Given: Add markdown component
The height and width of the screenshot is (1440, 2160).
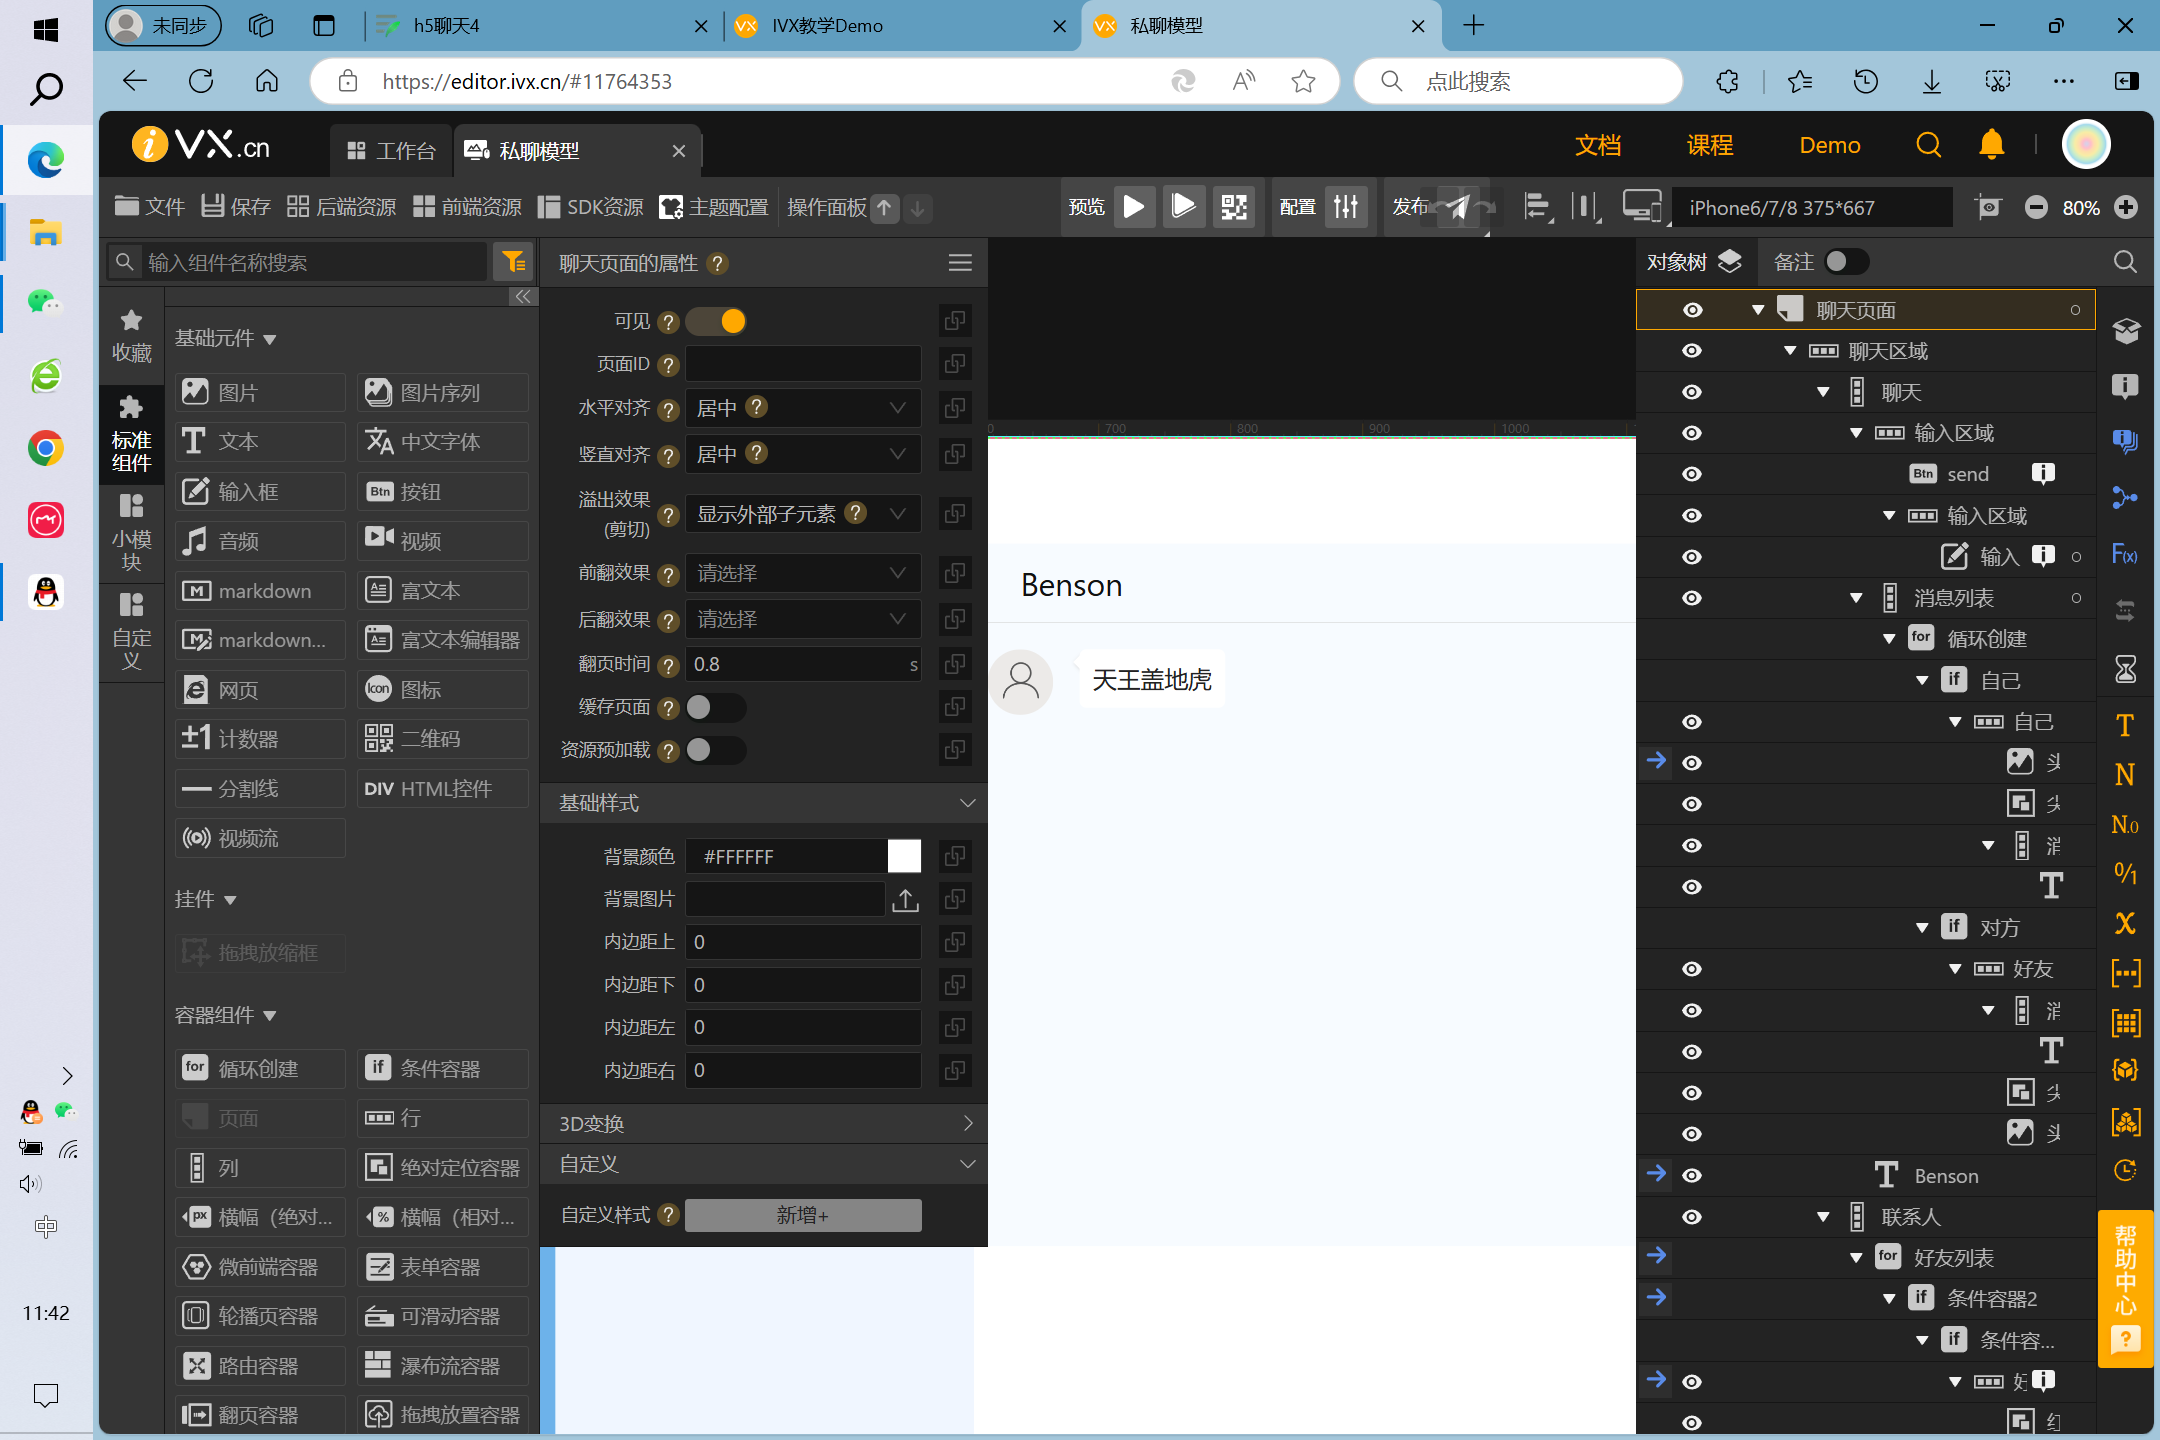Looking at the screenshot, I should [261, 591].
